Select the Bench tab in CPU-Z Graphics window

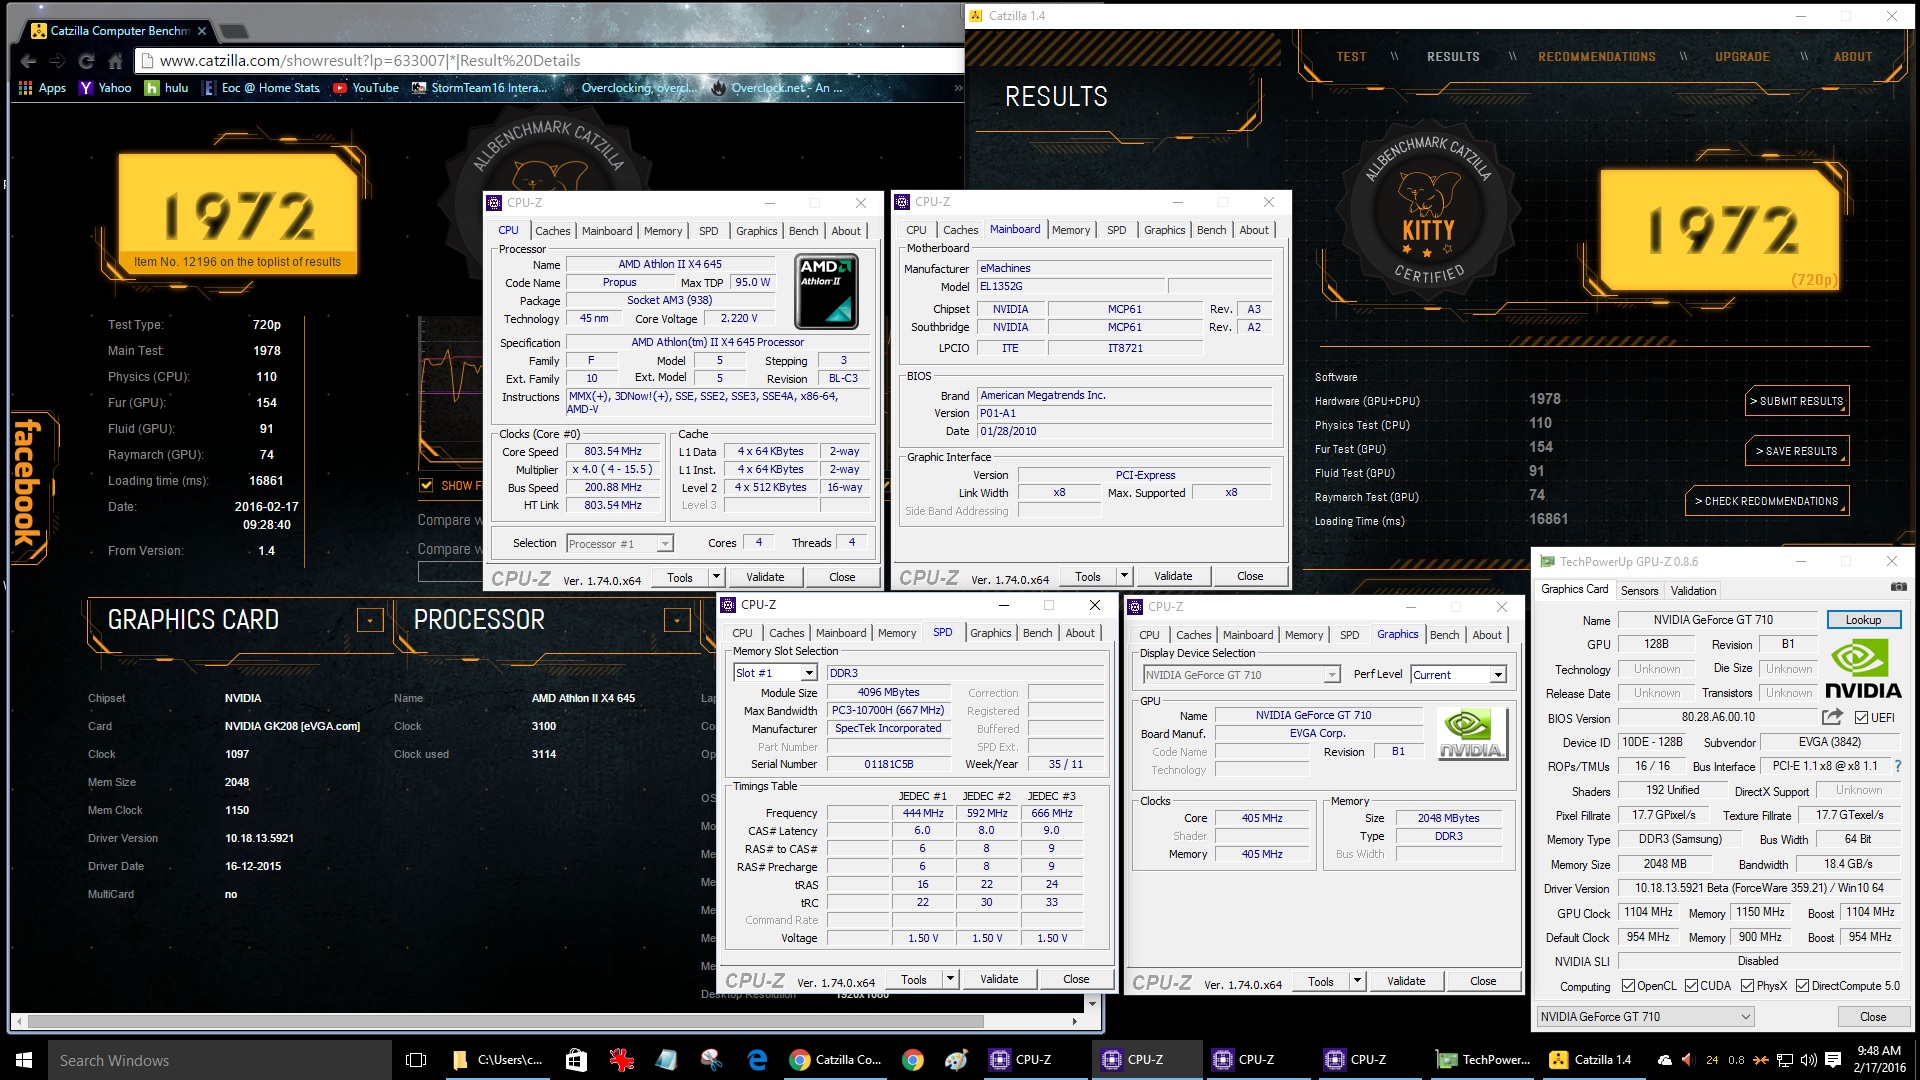point(1444,635)
